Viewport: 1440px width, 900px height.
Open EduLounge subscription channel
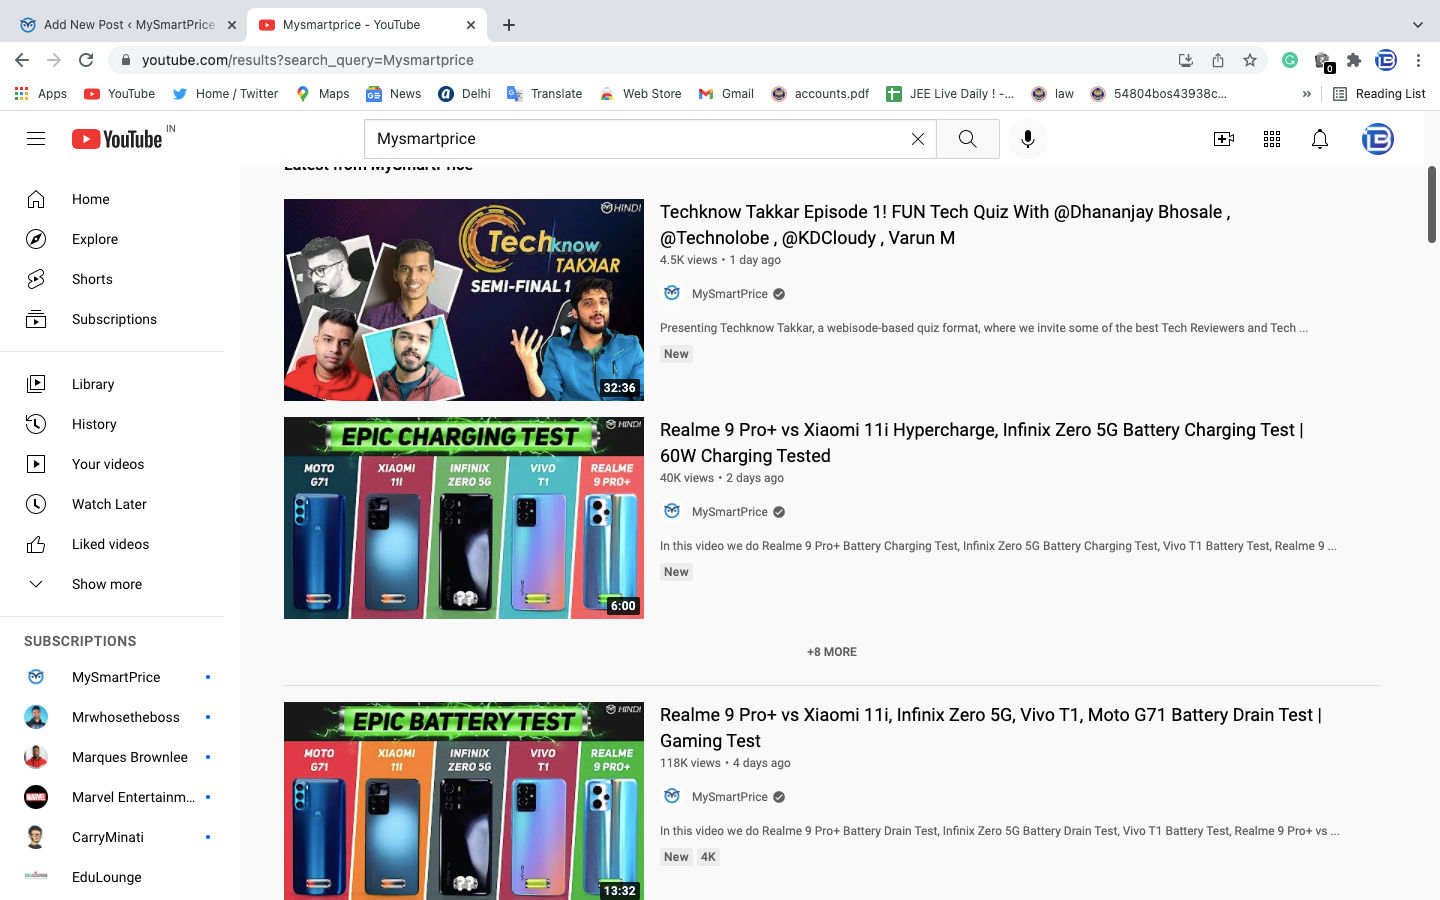tap(112, 877)
